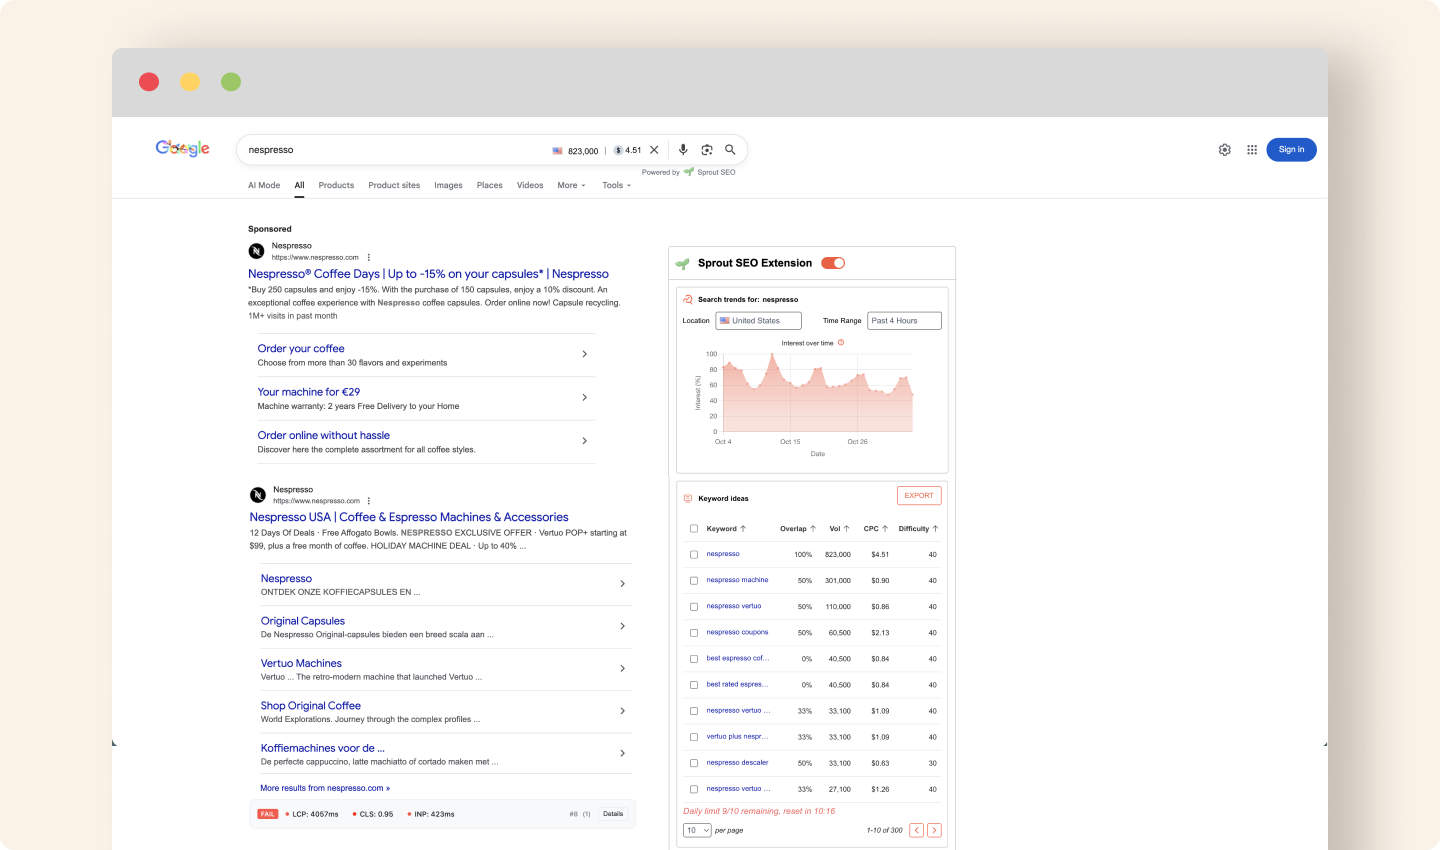Activate the microphone voice search icon
This screenshot has height=850, width=1440.
(683, 149)
